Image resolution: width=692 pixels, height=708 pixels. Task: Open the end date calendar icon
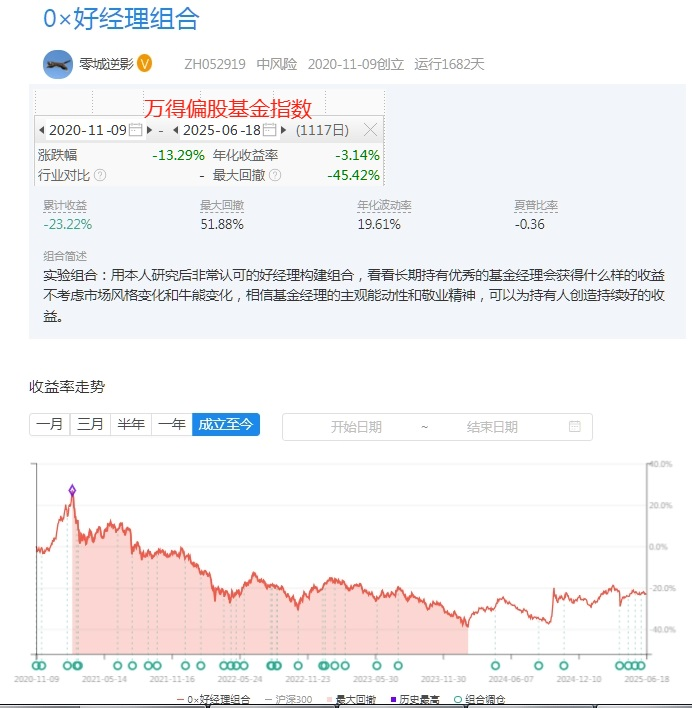[269, 130]
